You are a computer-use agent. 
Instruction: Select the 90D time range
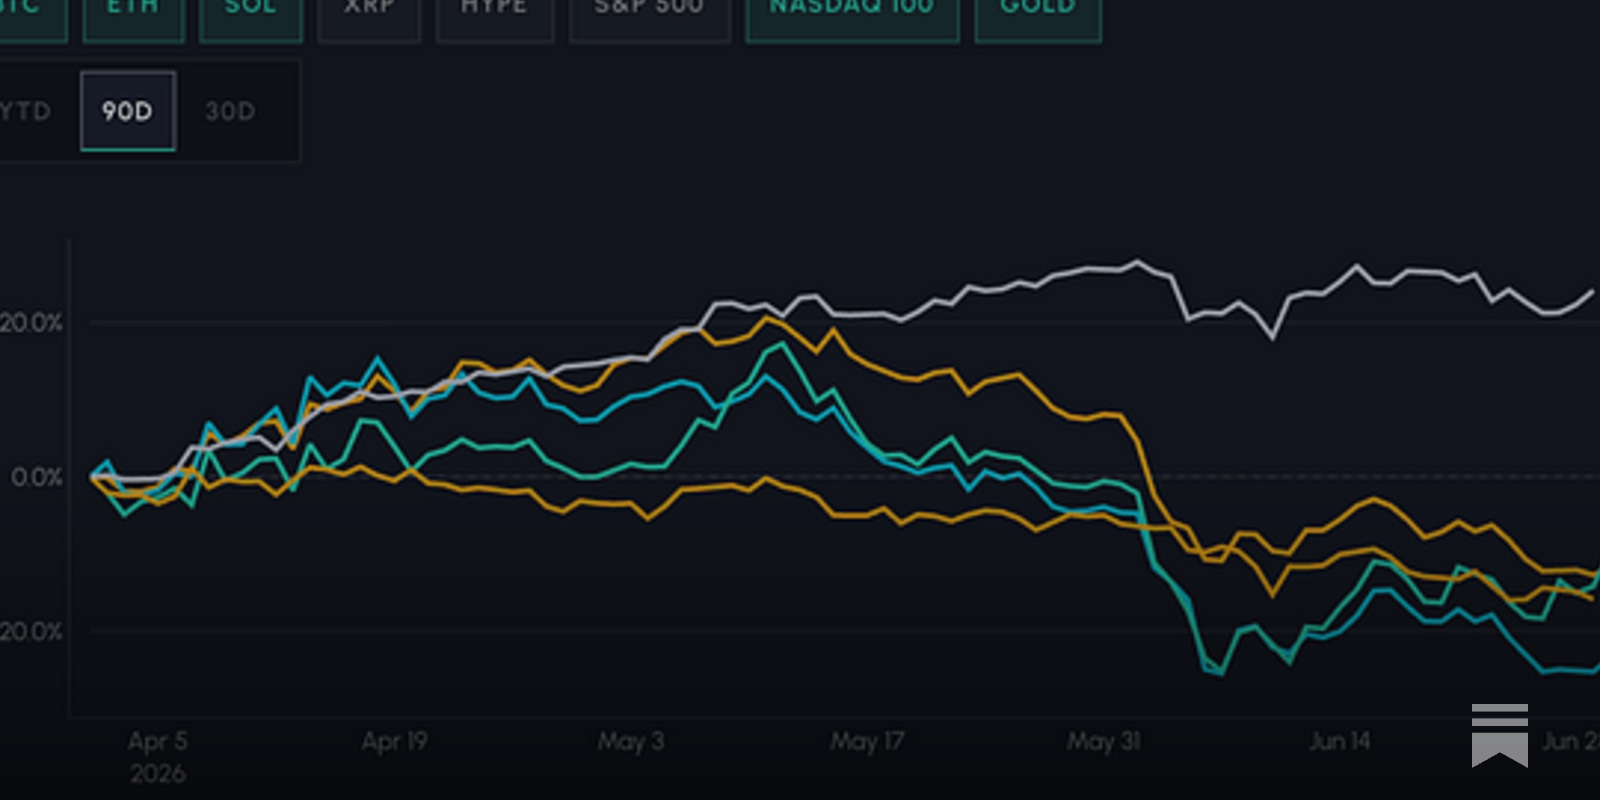128,111
